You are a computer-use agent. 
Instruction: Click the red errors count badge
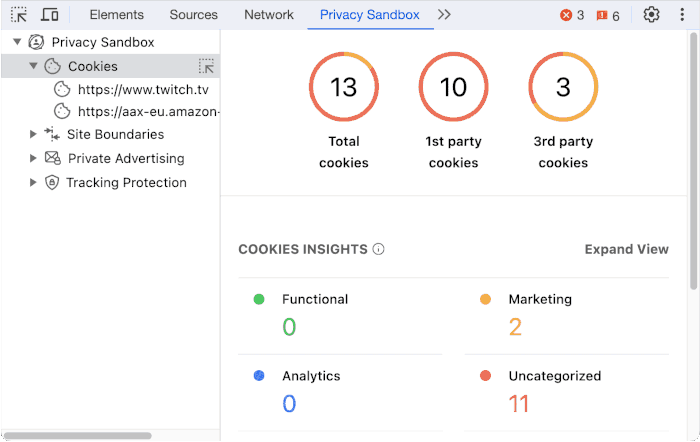(572, 15)
